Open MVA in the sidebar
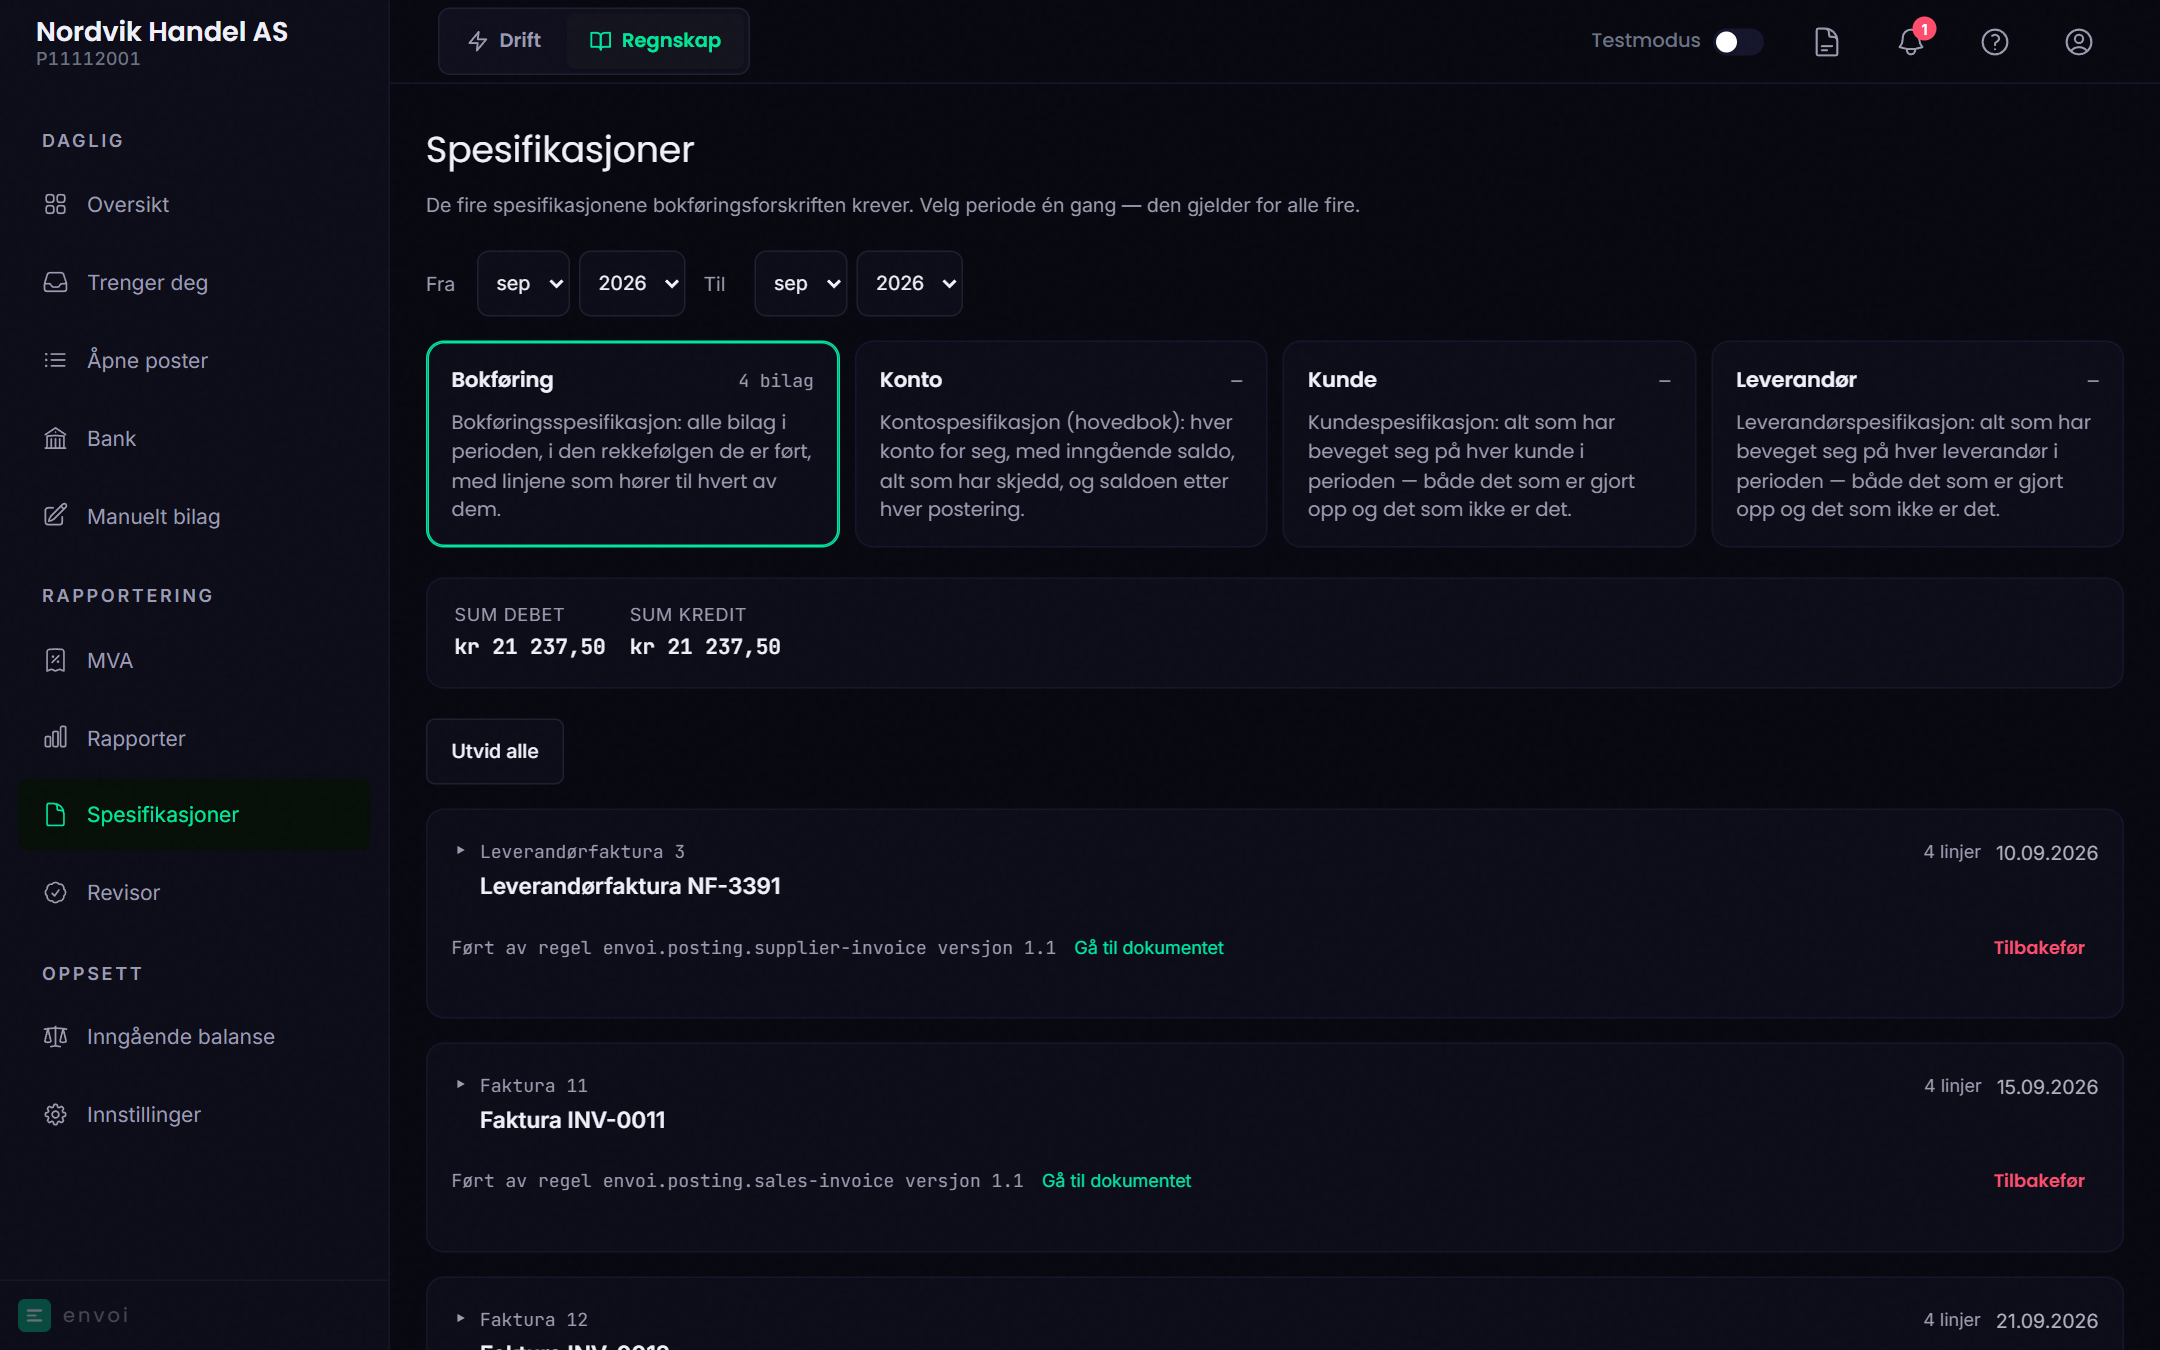 tap(194, 660)
